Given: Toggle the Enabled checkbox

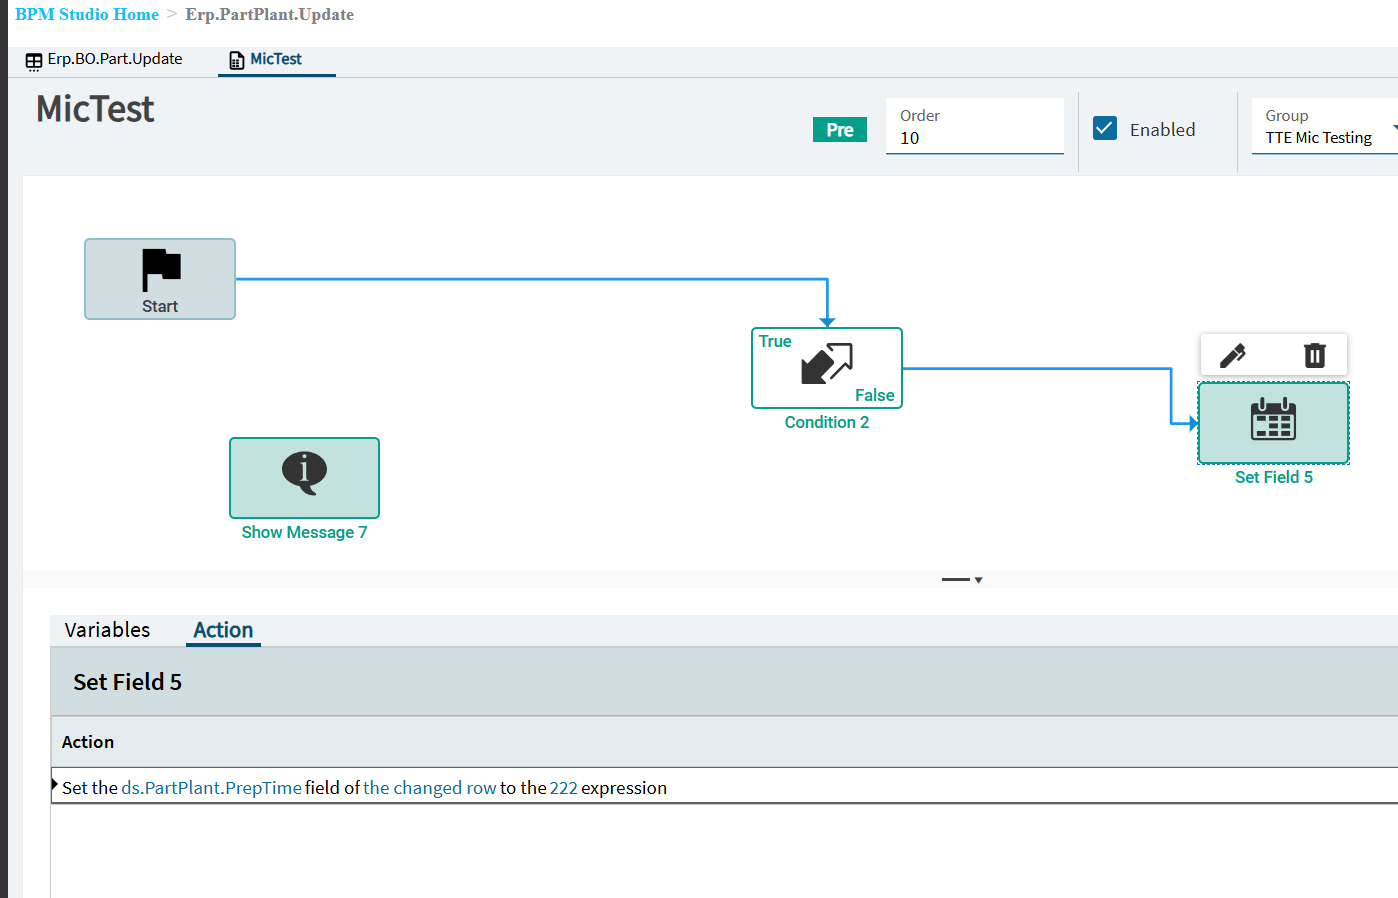Looking at the screenshot, I should (1105, 128).
